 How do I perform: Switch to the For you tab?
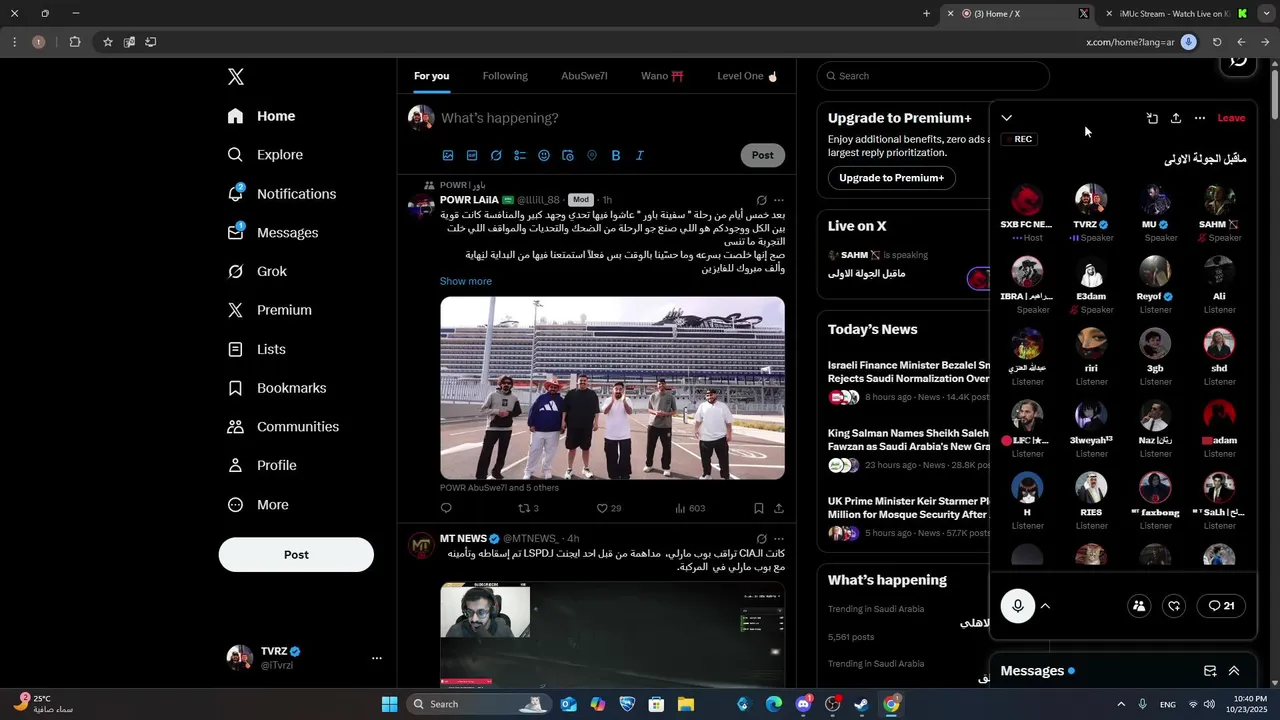pyautogui.click(x=432, y=76)
